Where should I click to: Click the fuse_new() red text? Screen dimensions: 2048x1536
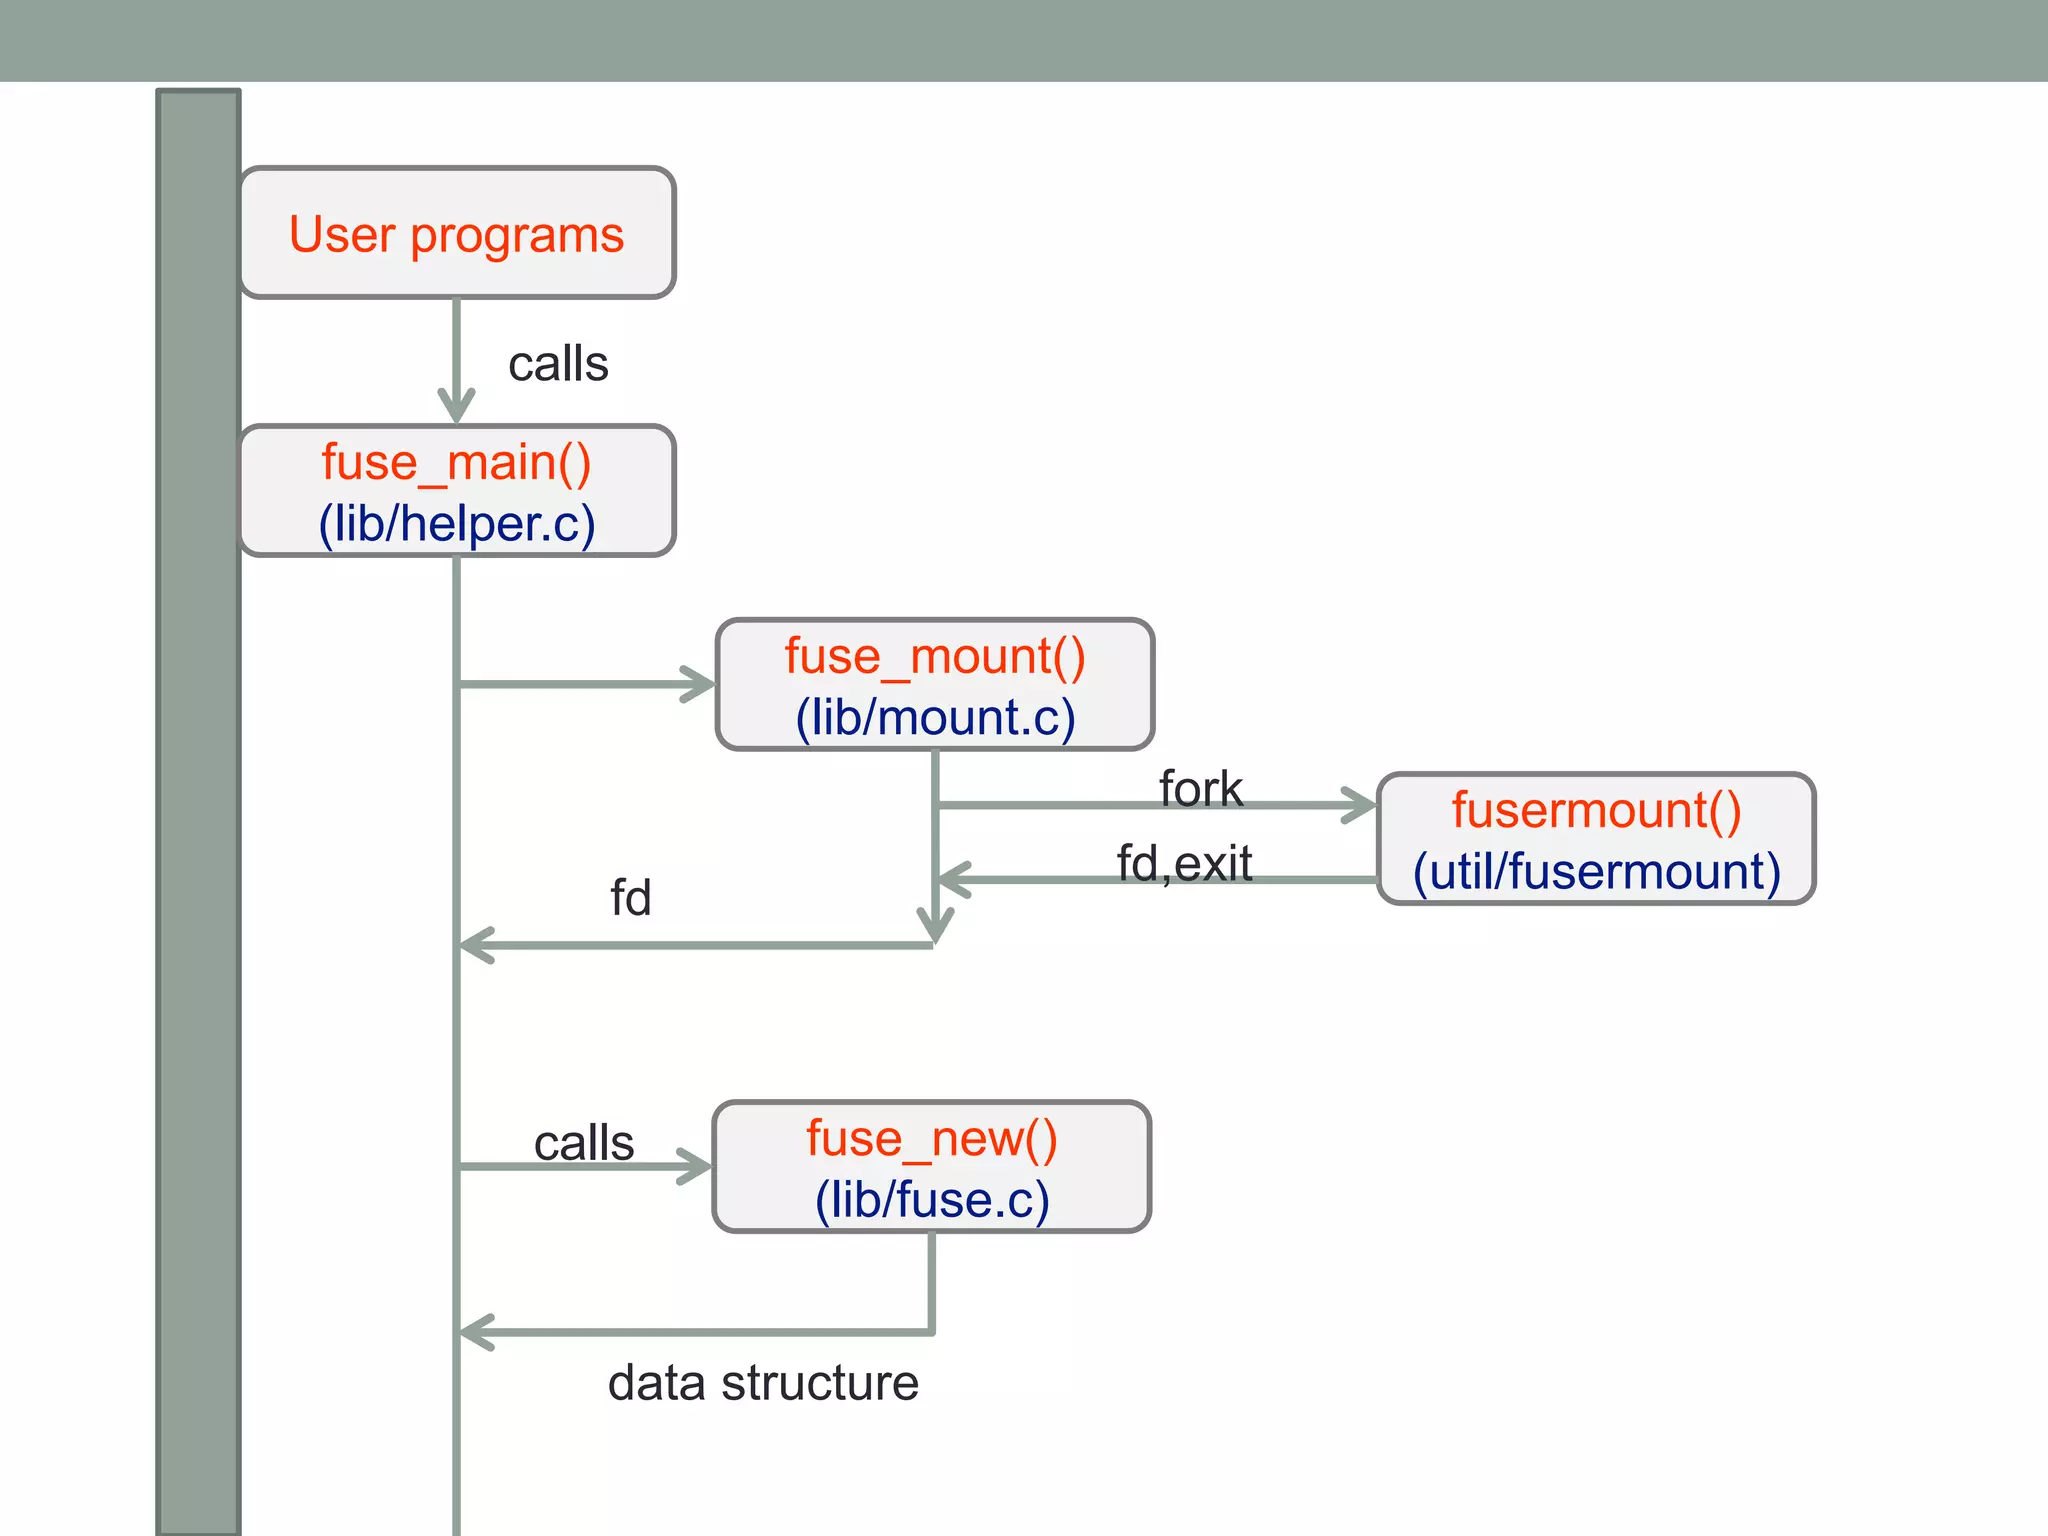click(x=932, y=1139)
